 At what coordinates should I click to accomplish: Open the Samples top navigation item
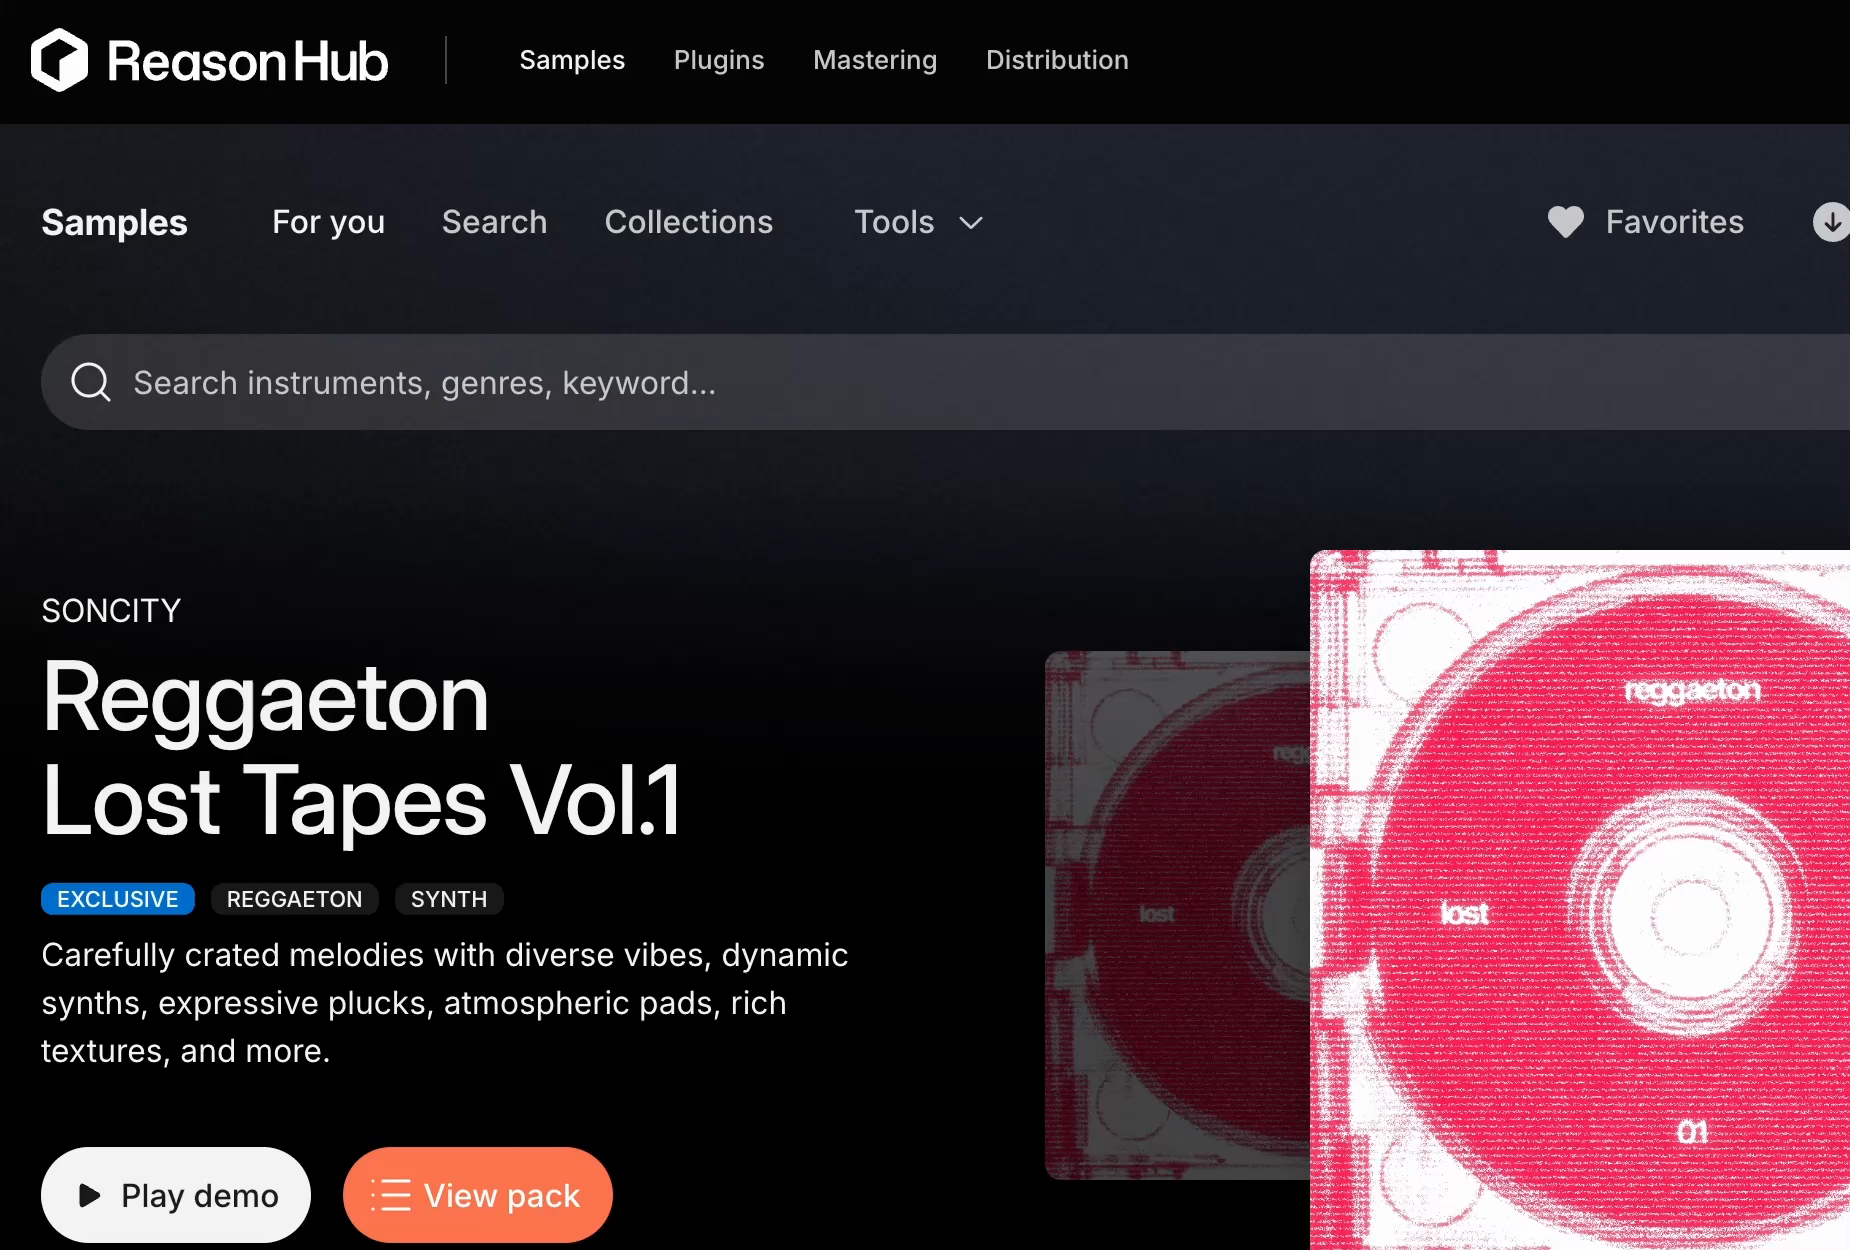[572, 60]
